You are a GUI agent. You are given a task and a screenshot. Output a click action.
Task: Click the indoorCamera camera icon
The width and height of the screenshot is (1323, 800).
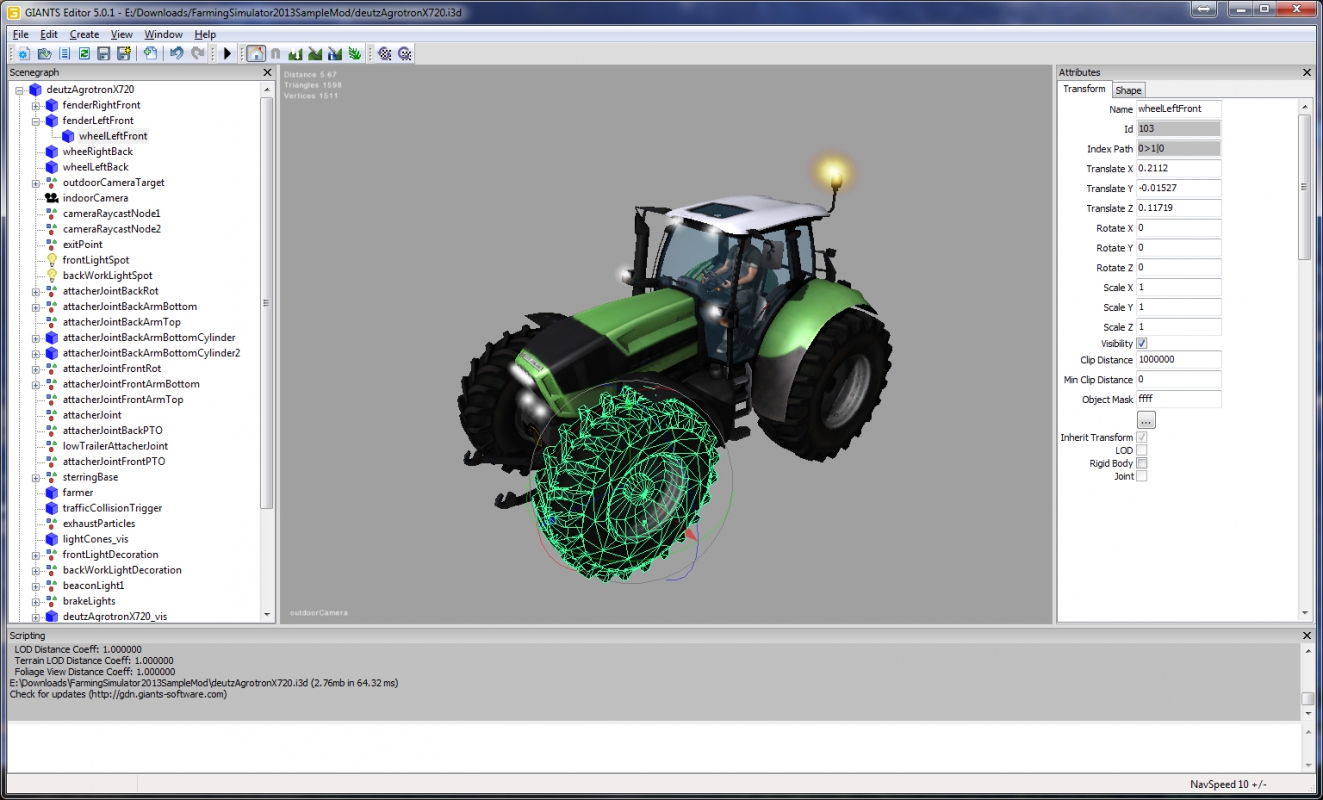[x=51, y=198]
